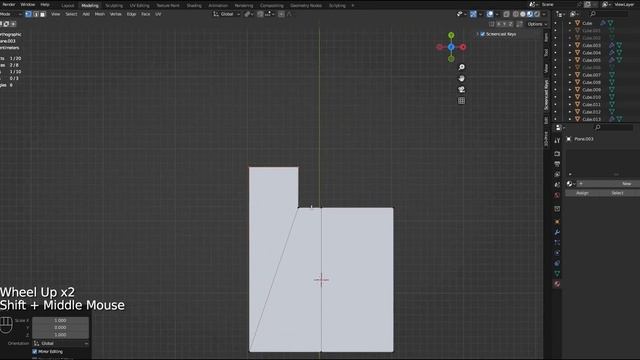Click the properties editor search field

[613, 128]
